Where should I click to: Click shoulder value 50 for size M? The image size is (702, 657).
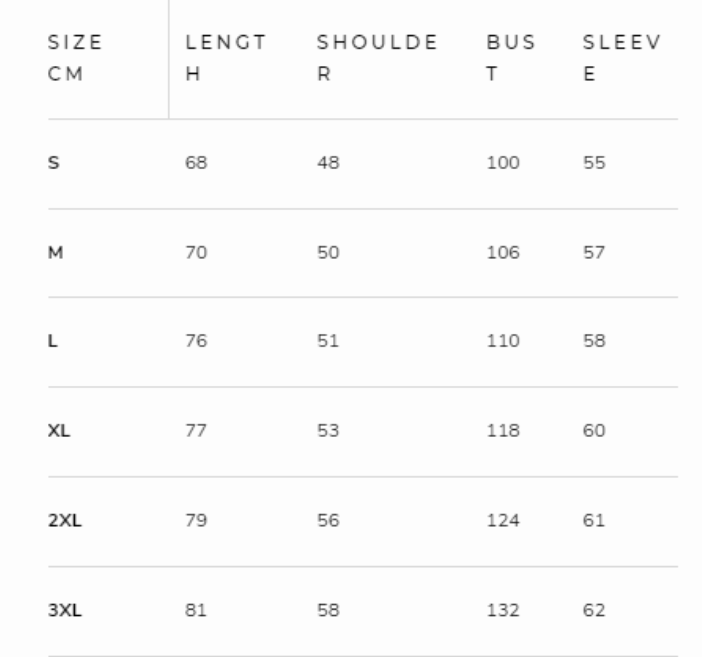tap(328, 253)
